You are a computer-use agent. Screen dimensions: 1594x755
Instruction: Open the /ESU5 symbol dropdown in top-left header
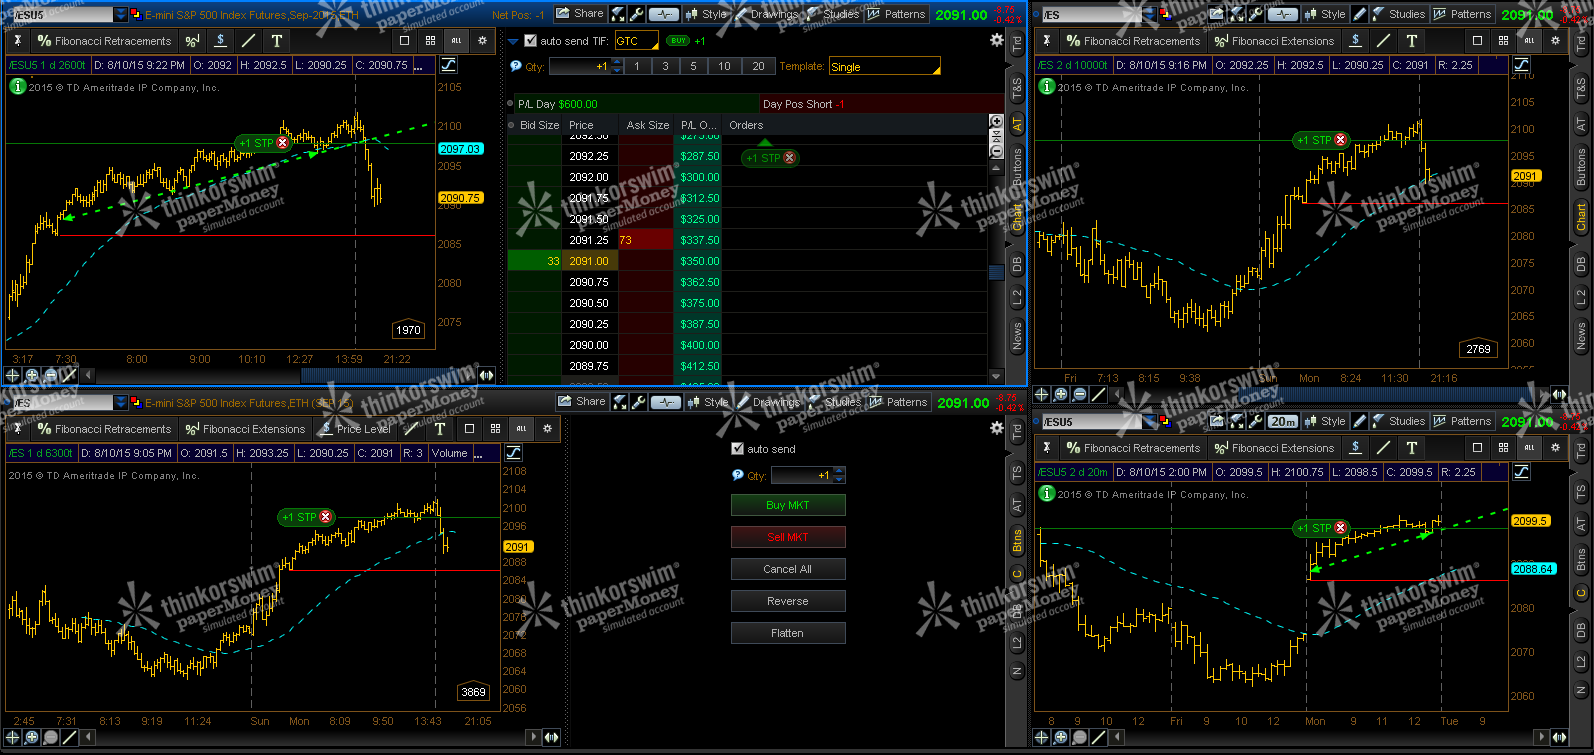pos(121,15)
